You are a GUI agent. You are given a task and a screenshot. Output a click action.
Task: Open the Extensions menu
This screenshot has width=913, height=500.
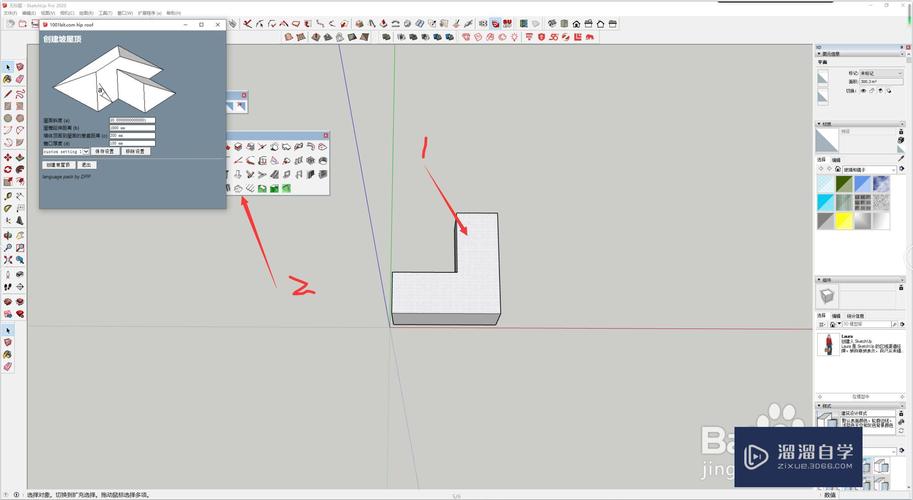click(x=150, y=12)
